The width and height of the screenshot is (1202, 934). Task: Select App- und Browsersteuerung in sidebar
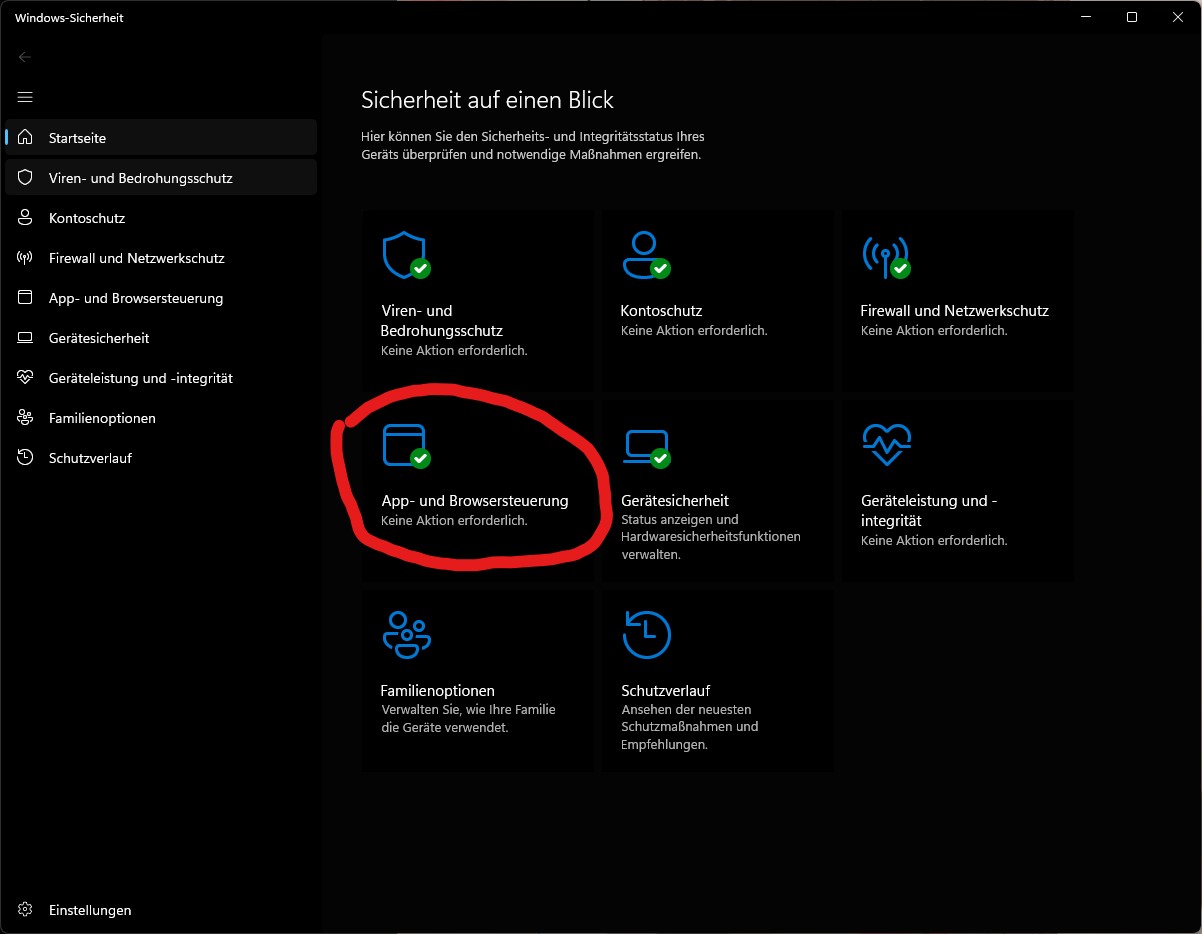click(161, 297)
